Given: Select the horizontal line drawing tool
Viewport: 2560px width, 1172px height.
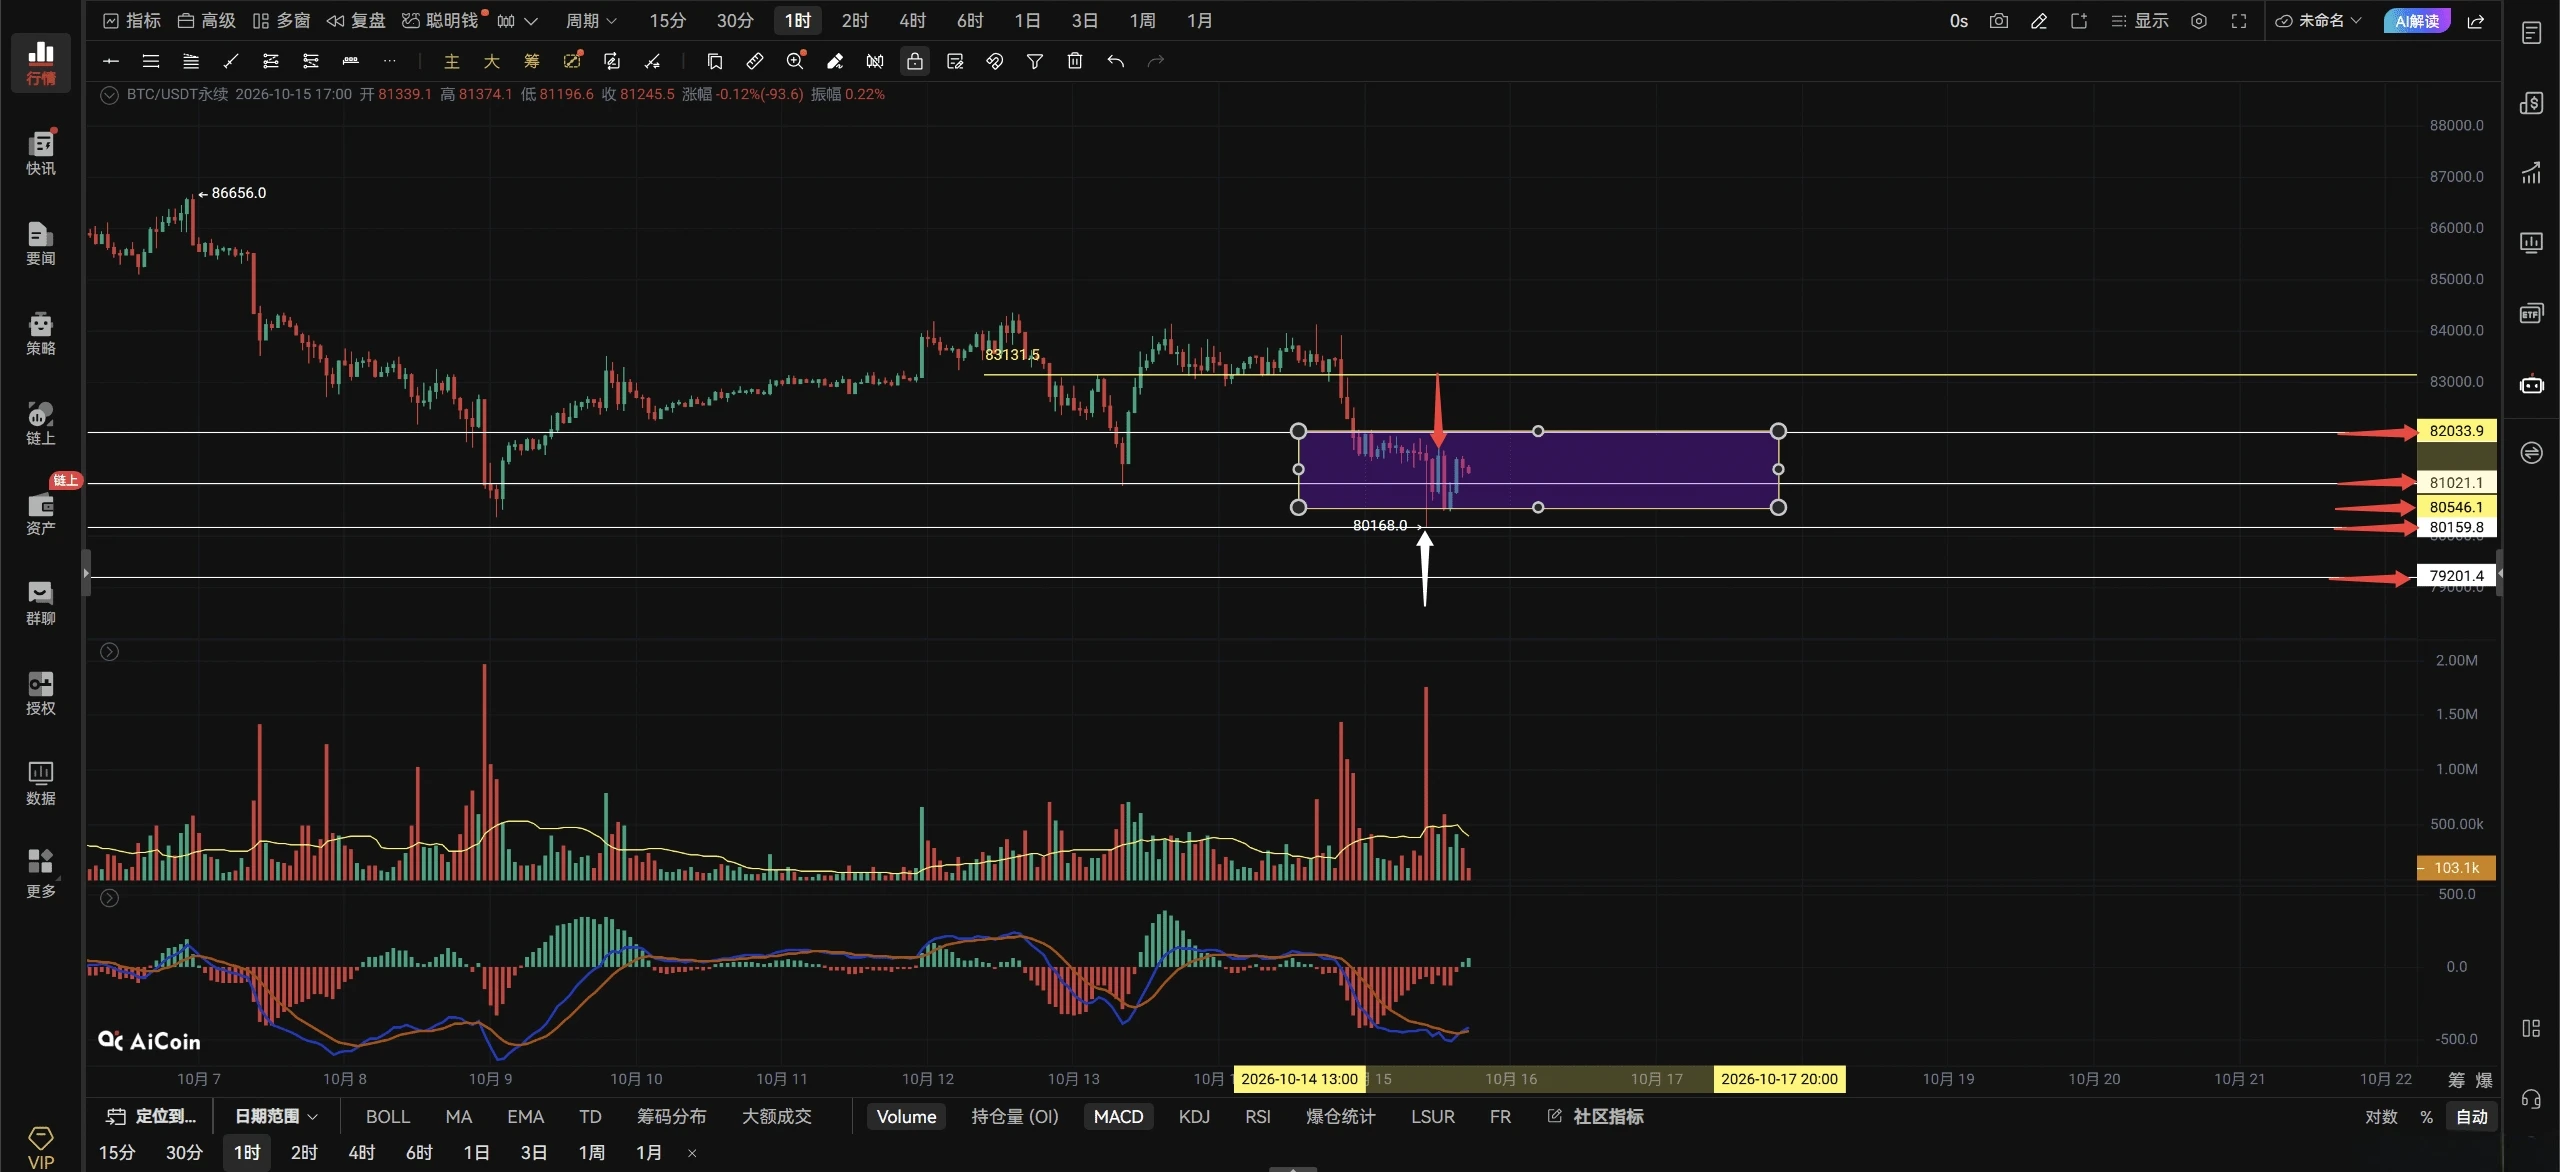Looking at the screenshot, I should (x=111, y=62).
